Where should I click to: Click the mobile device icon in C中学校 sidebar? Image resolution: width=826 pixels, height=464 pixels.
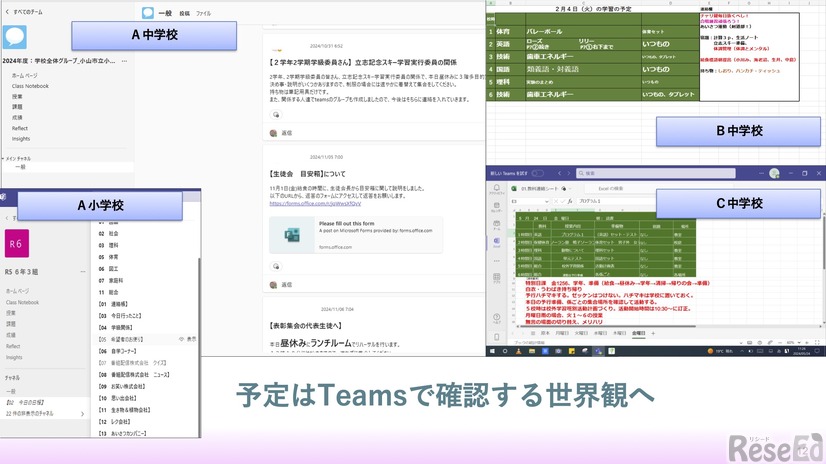coord(496,337)
